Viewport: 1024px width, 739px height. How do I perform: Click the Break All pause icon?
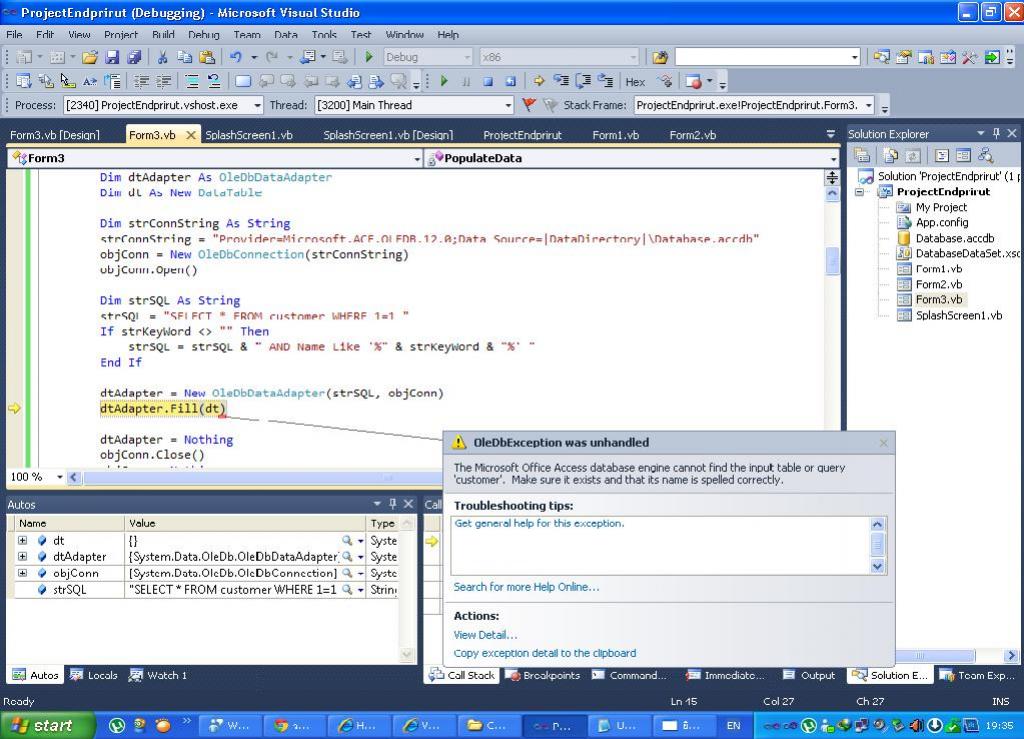tap(466, 82)
